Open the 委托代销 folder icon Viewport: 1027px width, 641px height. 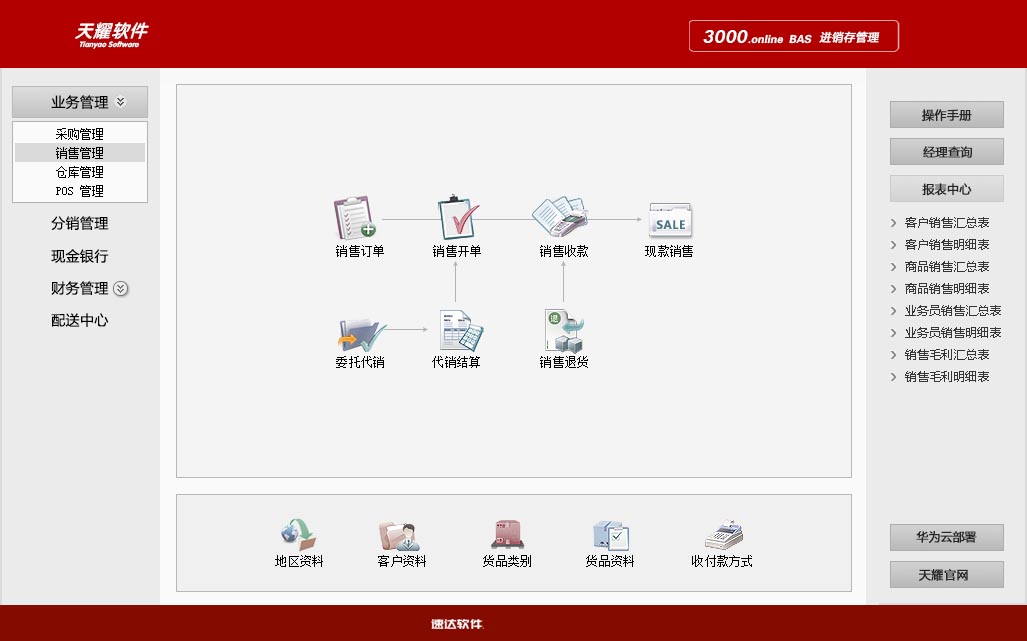pyautogui.click(x=362, y=335)
